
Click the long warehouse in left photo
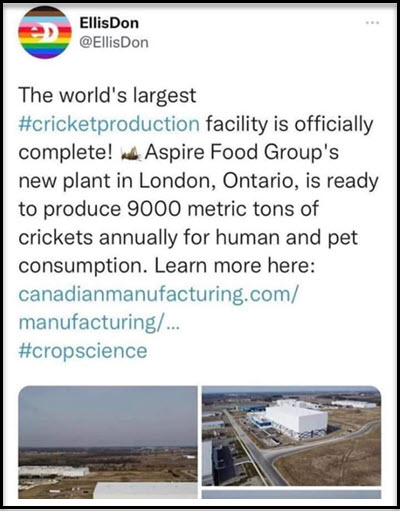54,471
